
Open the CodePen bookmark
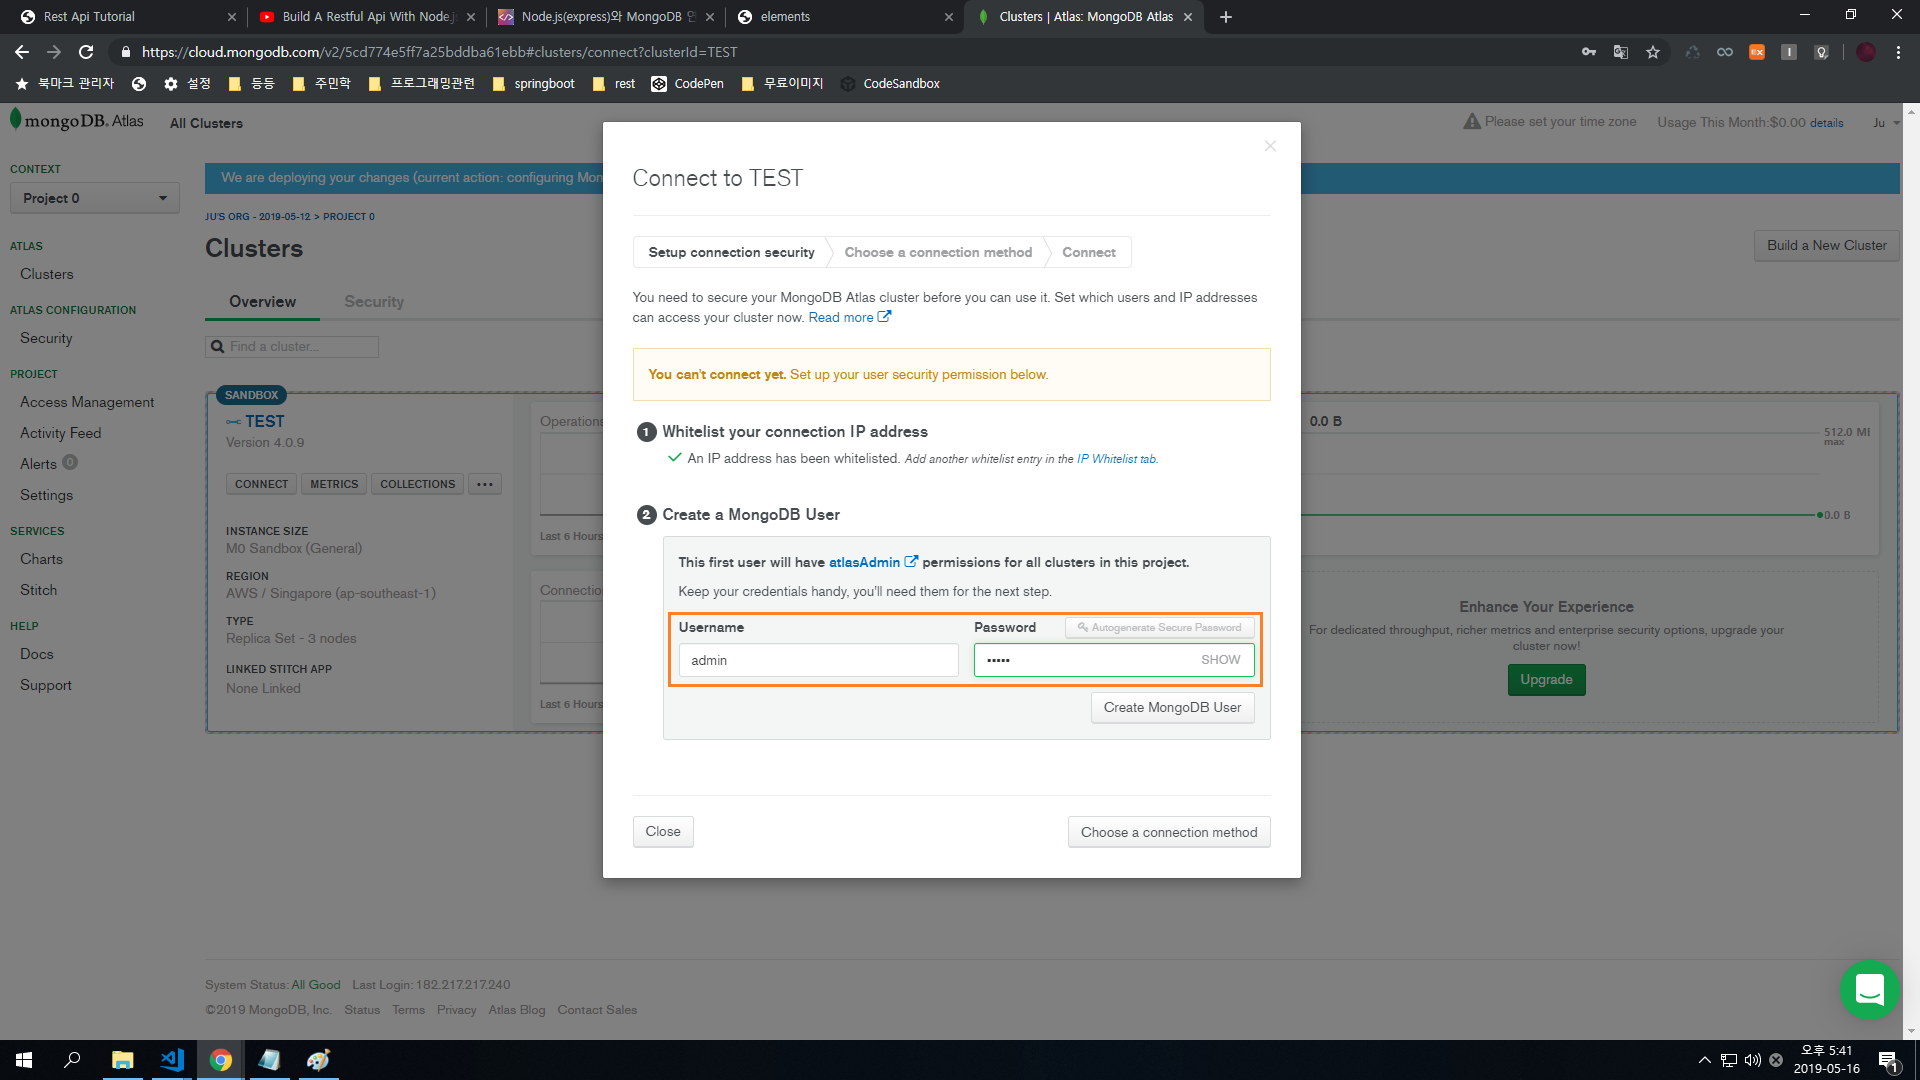(x=687, y=84)
